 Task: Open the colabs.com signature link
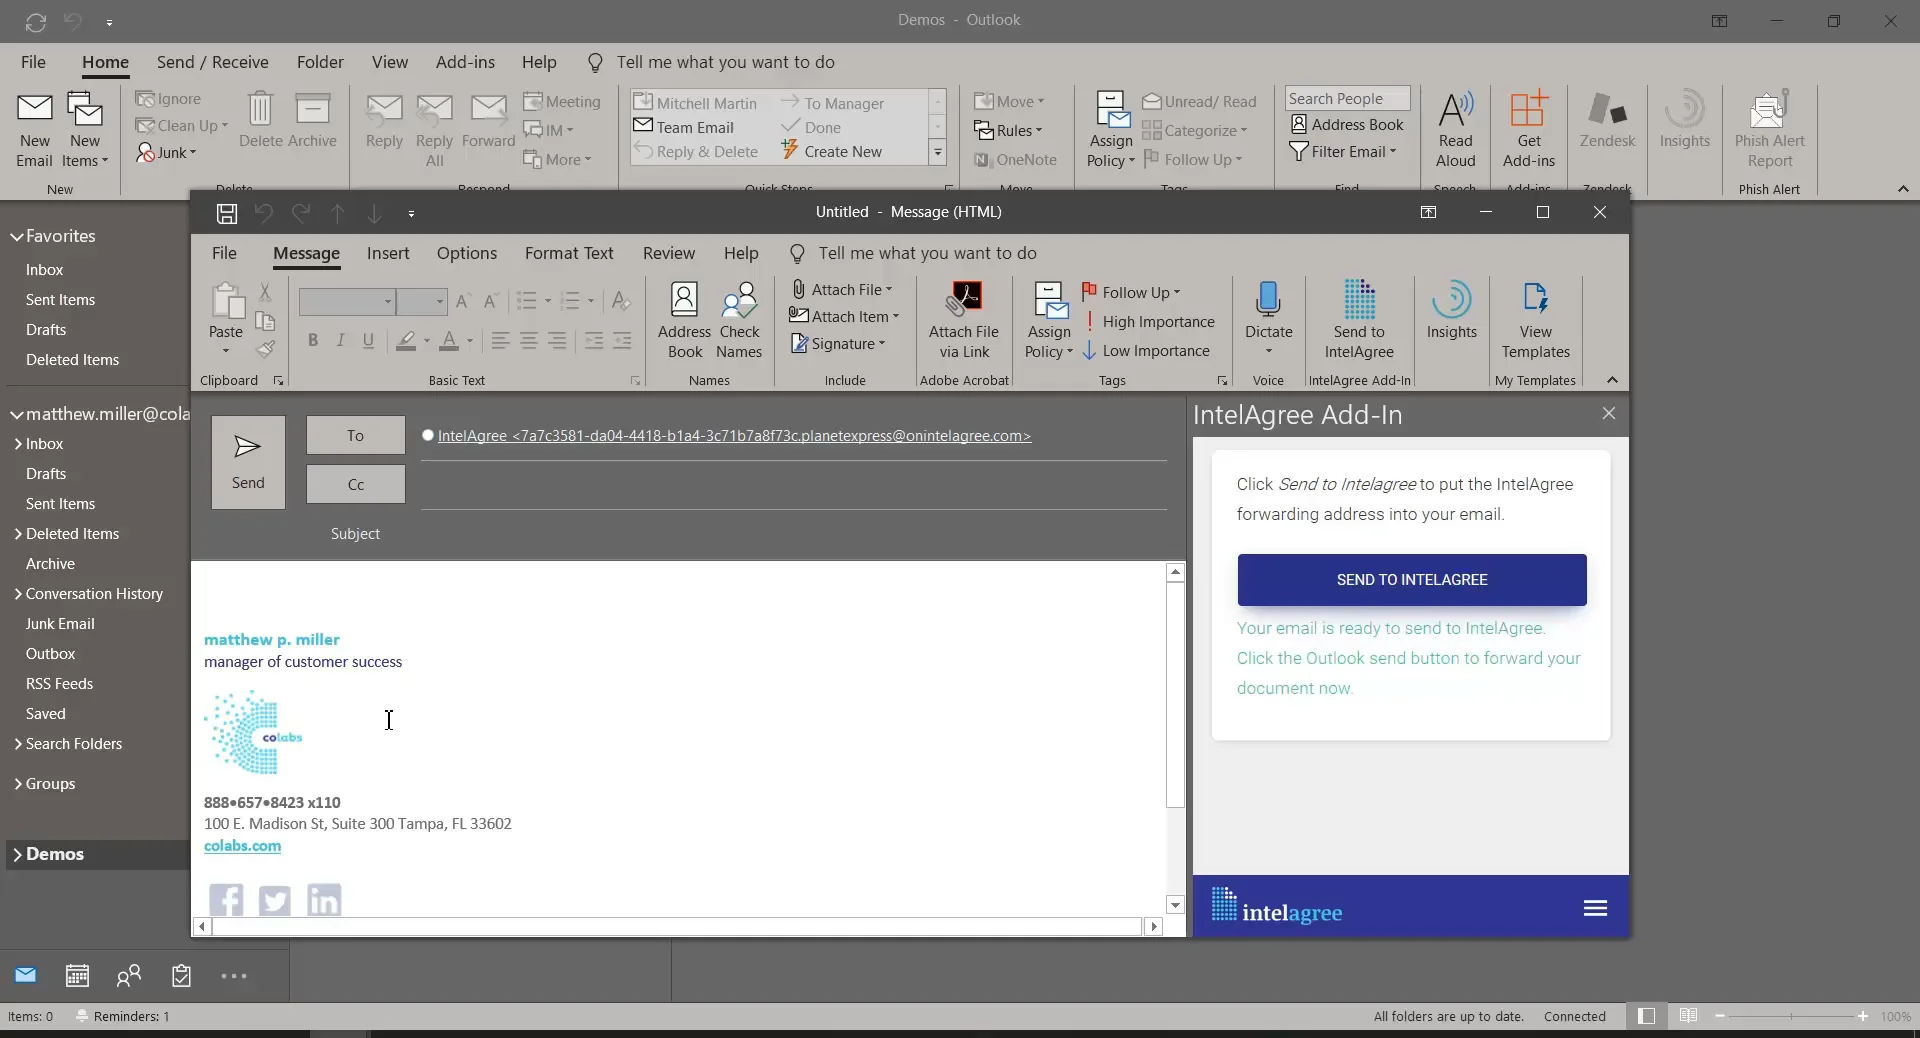tap(242, 846)
